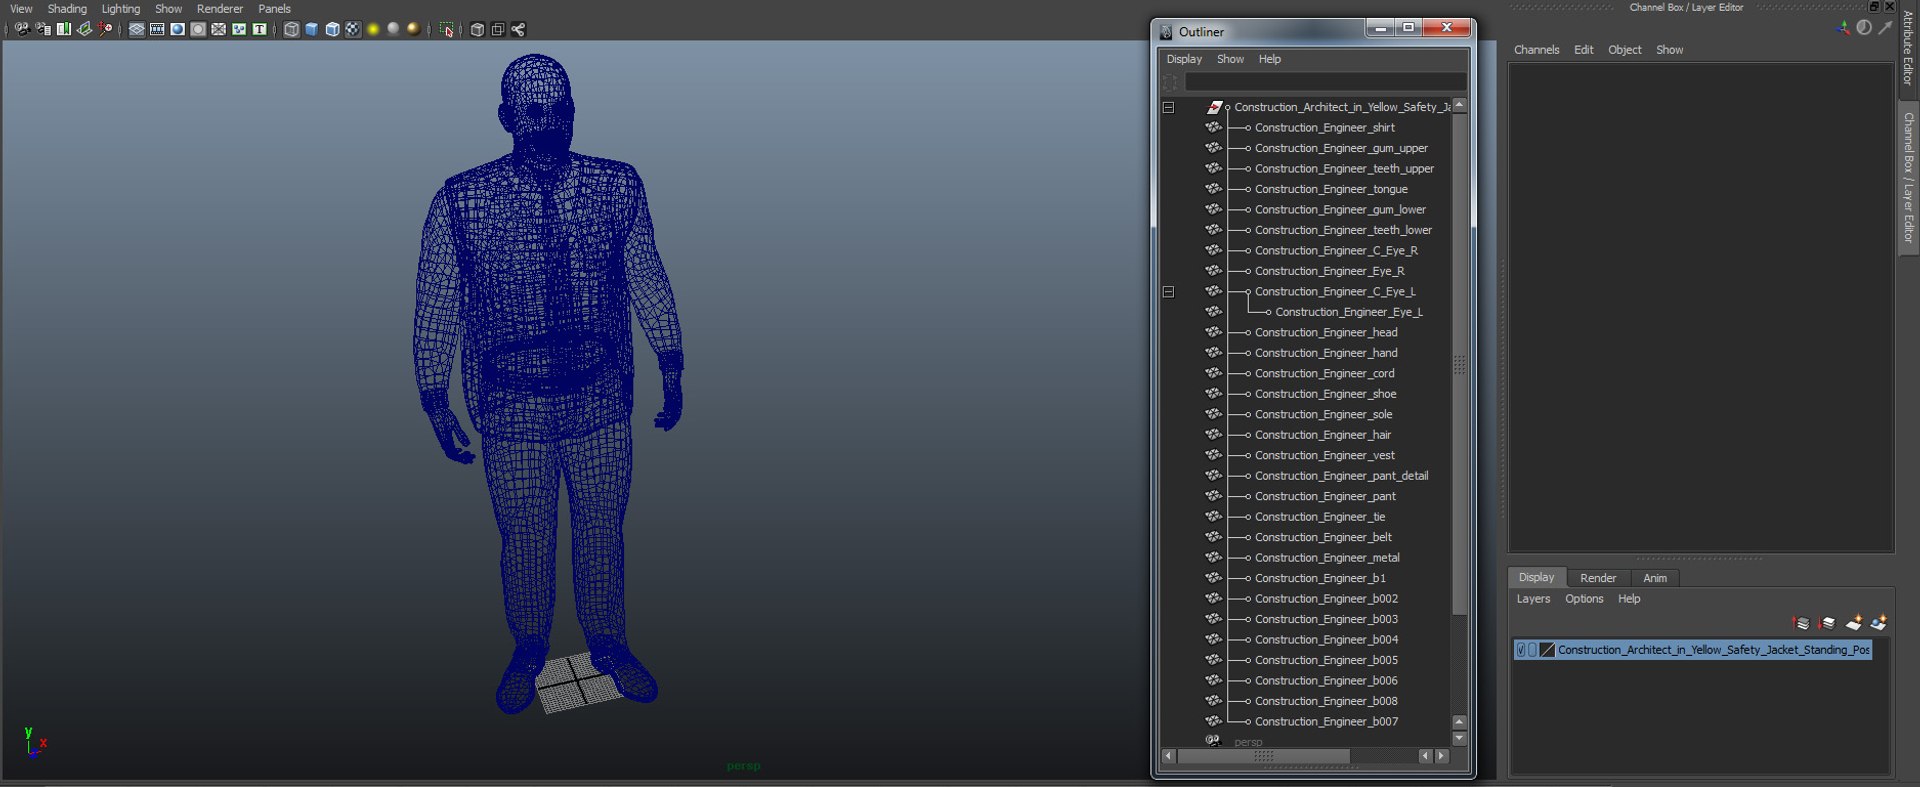Click the Image Plane icon in viewport toolbar
Image resolution: width=1920 pixels, height=787 pixels.
[85, 29]
